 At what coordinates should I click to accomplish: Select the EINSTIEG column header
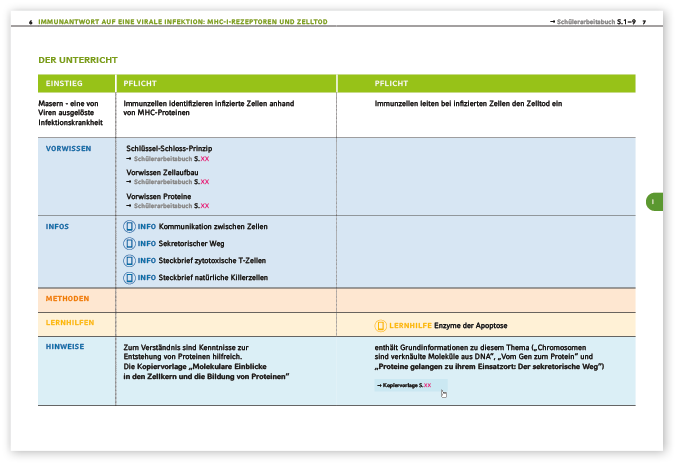point(57,83)
